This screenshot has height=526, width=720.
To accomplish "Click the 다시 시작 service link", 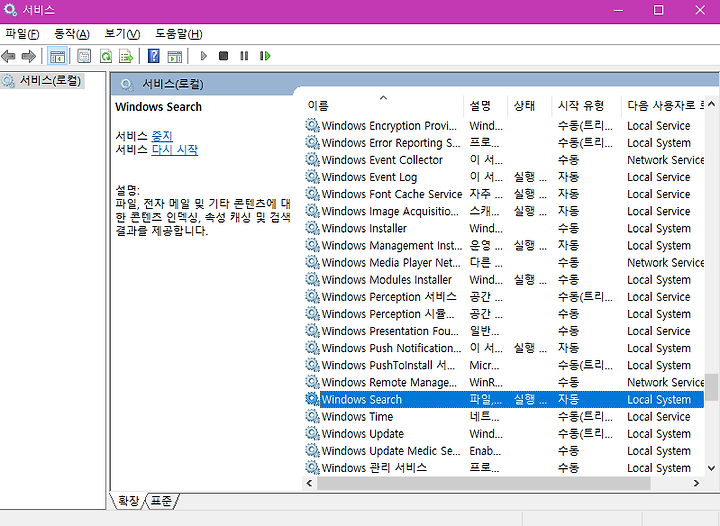I will pos(174,150).
